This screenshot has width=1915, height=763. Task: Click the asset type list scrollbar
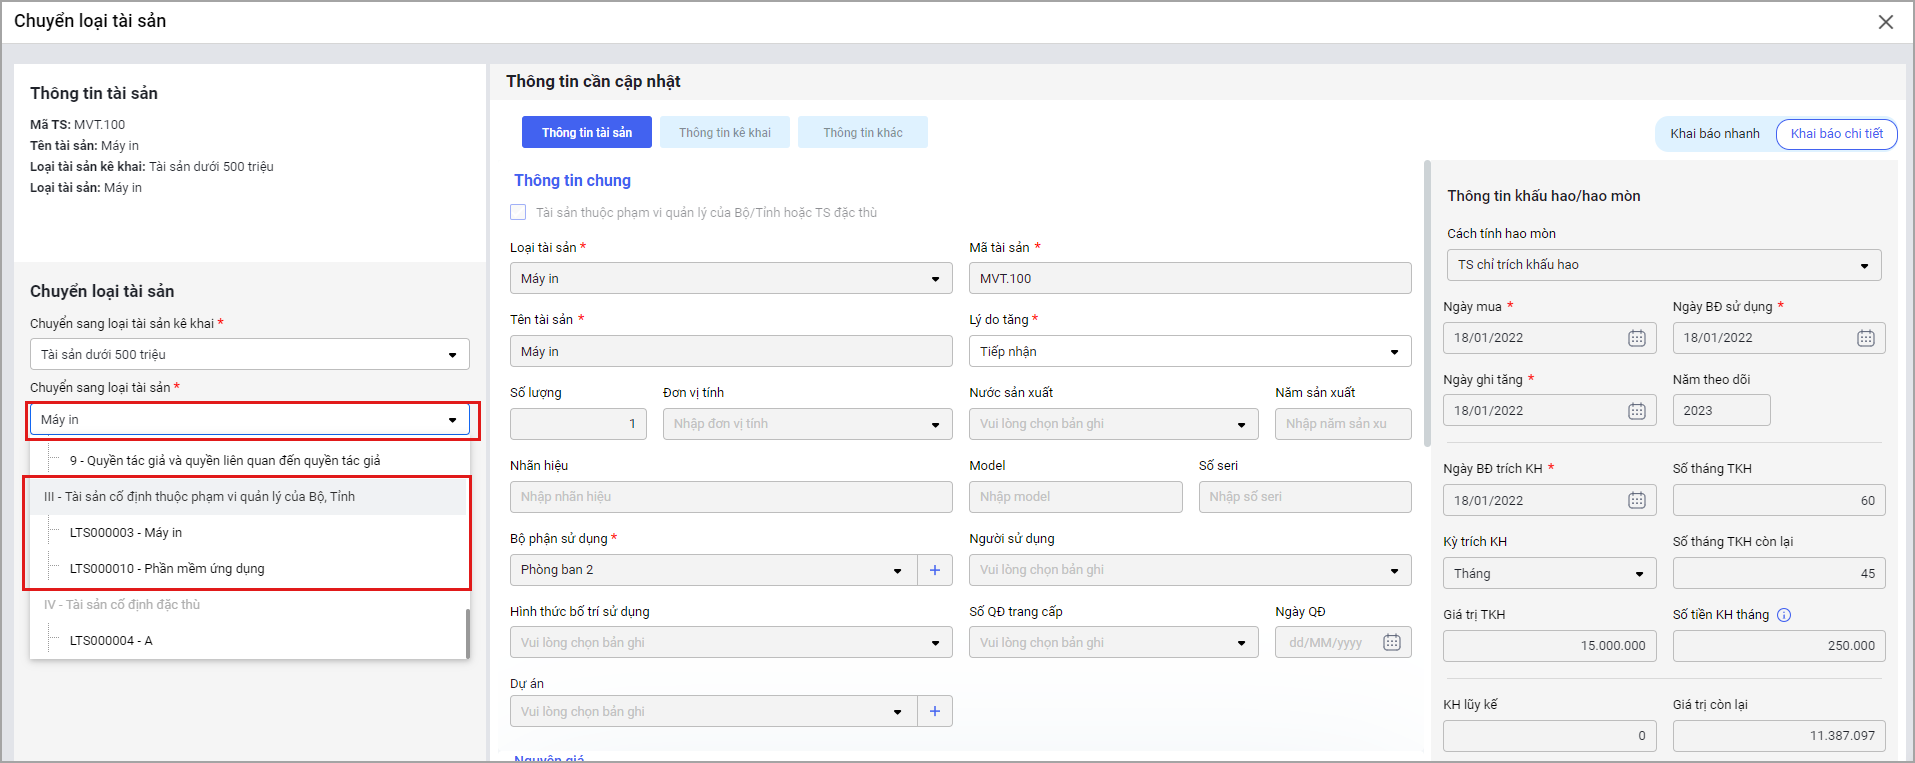click(x=467, y=632)
